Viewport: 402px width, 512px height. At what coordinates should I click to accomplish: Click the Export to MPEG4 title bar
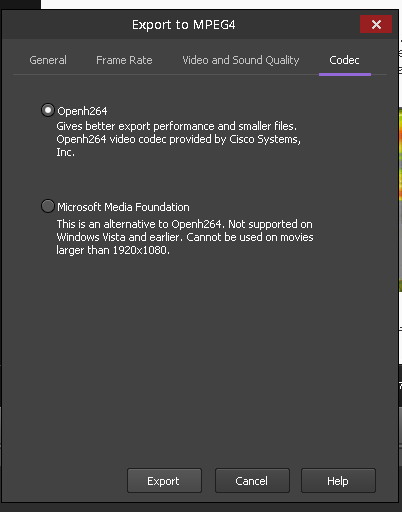[183, 25]
